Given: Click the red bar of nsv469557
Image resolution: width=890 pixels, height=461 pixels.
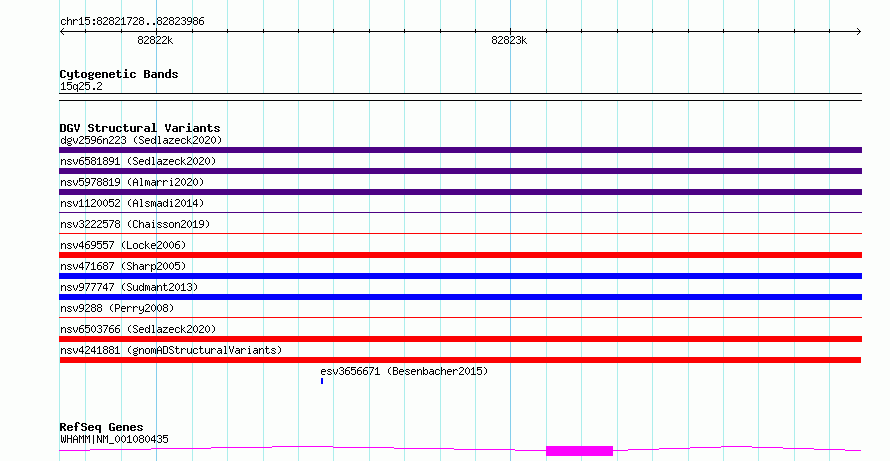Looking at the screenshot, I should tap(460, 255).
